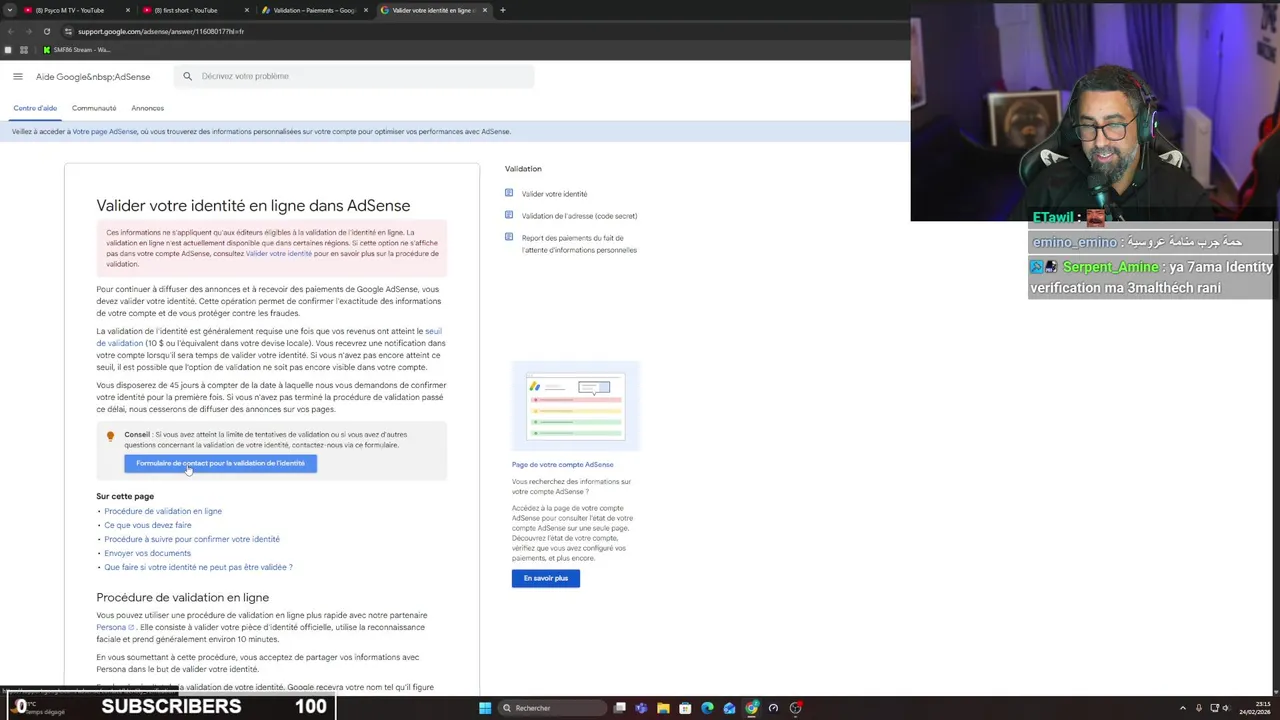Open sidebar article 'Report des paiements'

pos(579,244)
